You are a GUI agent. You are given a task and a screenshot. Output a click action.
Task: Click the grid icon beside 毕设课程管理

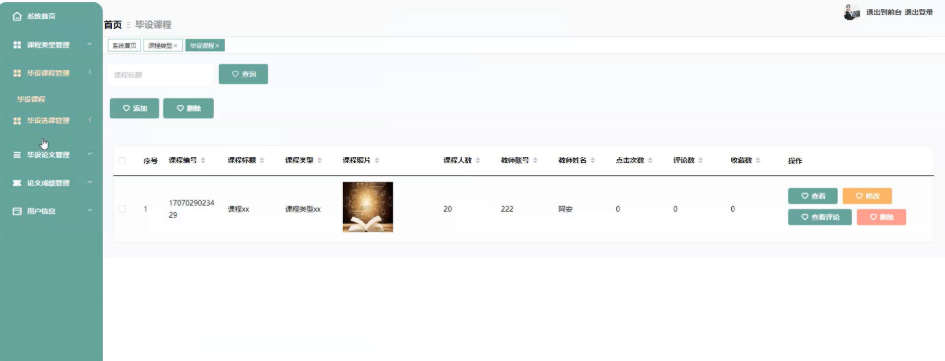click(x=17, y=73)
